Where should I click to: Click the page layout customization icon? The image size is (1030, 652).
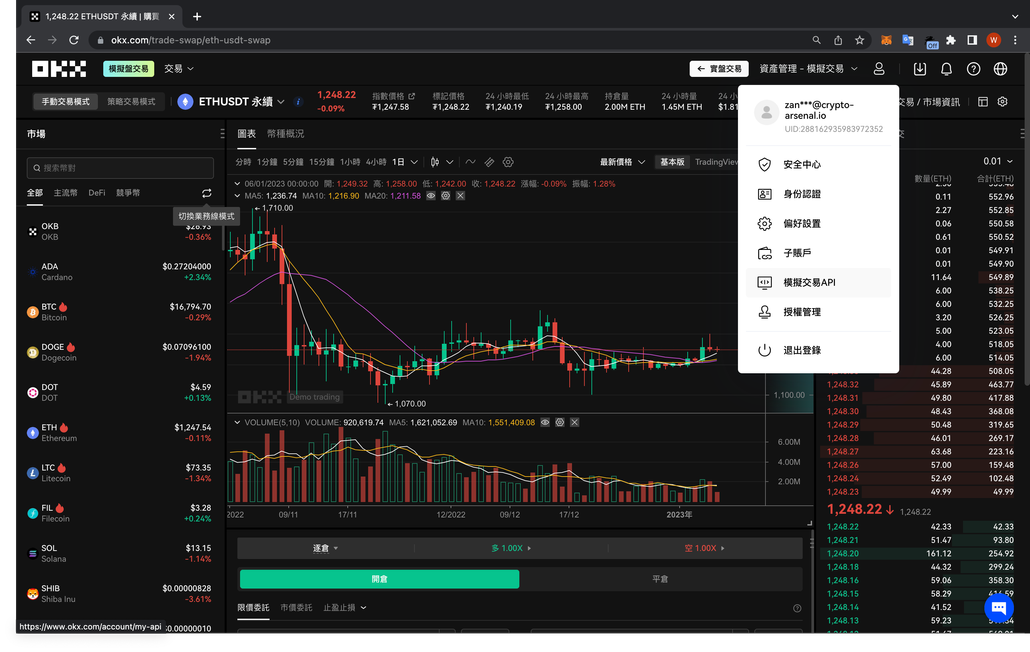[984, 101]
